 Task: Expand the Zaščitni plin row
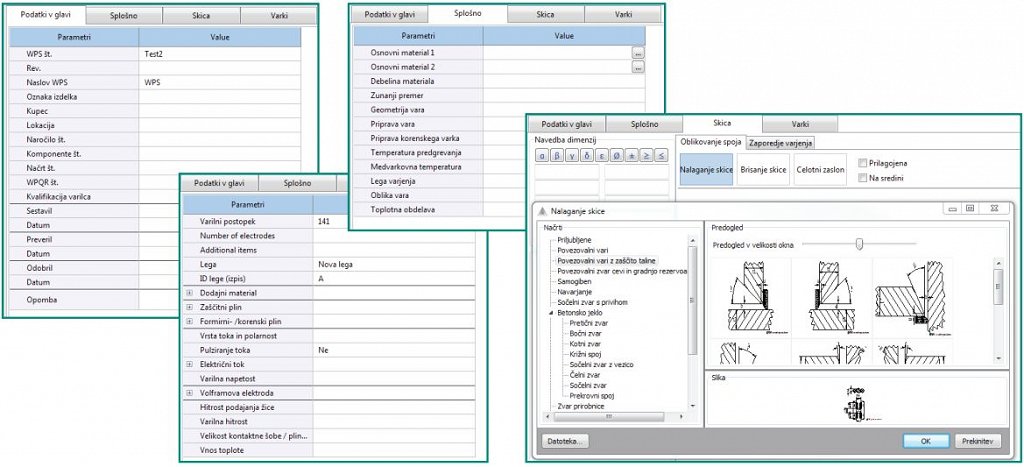coord(190,308)
